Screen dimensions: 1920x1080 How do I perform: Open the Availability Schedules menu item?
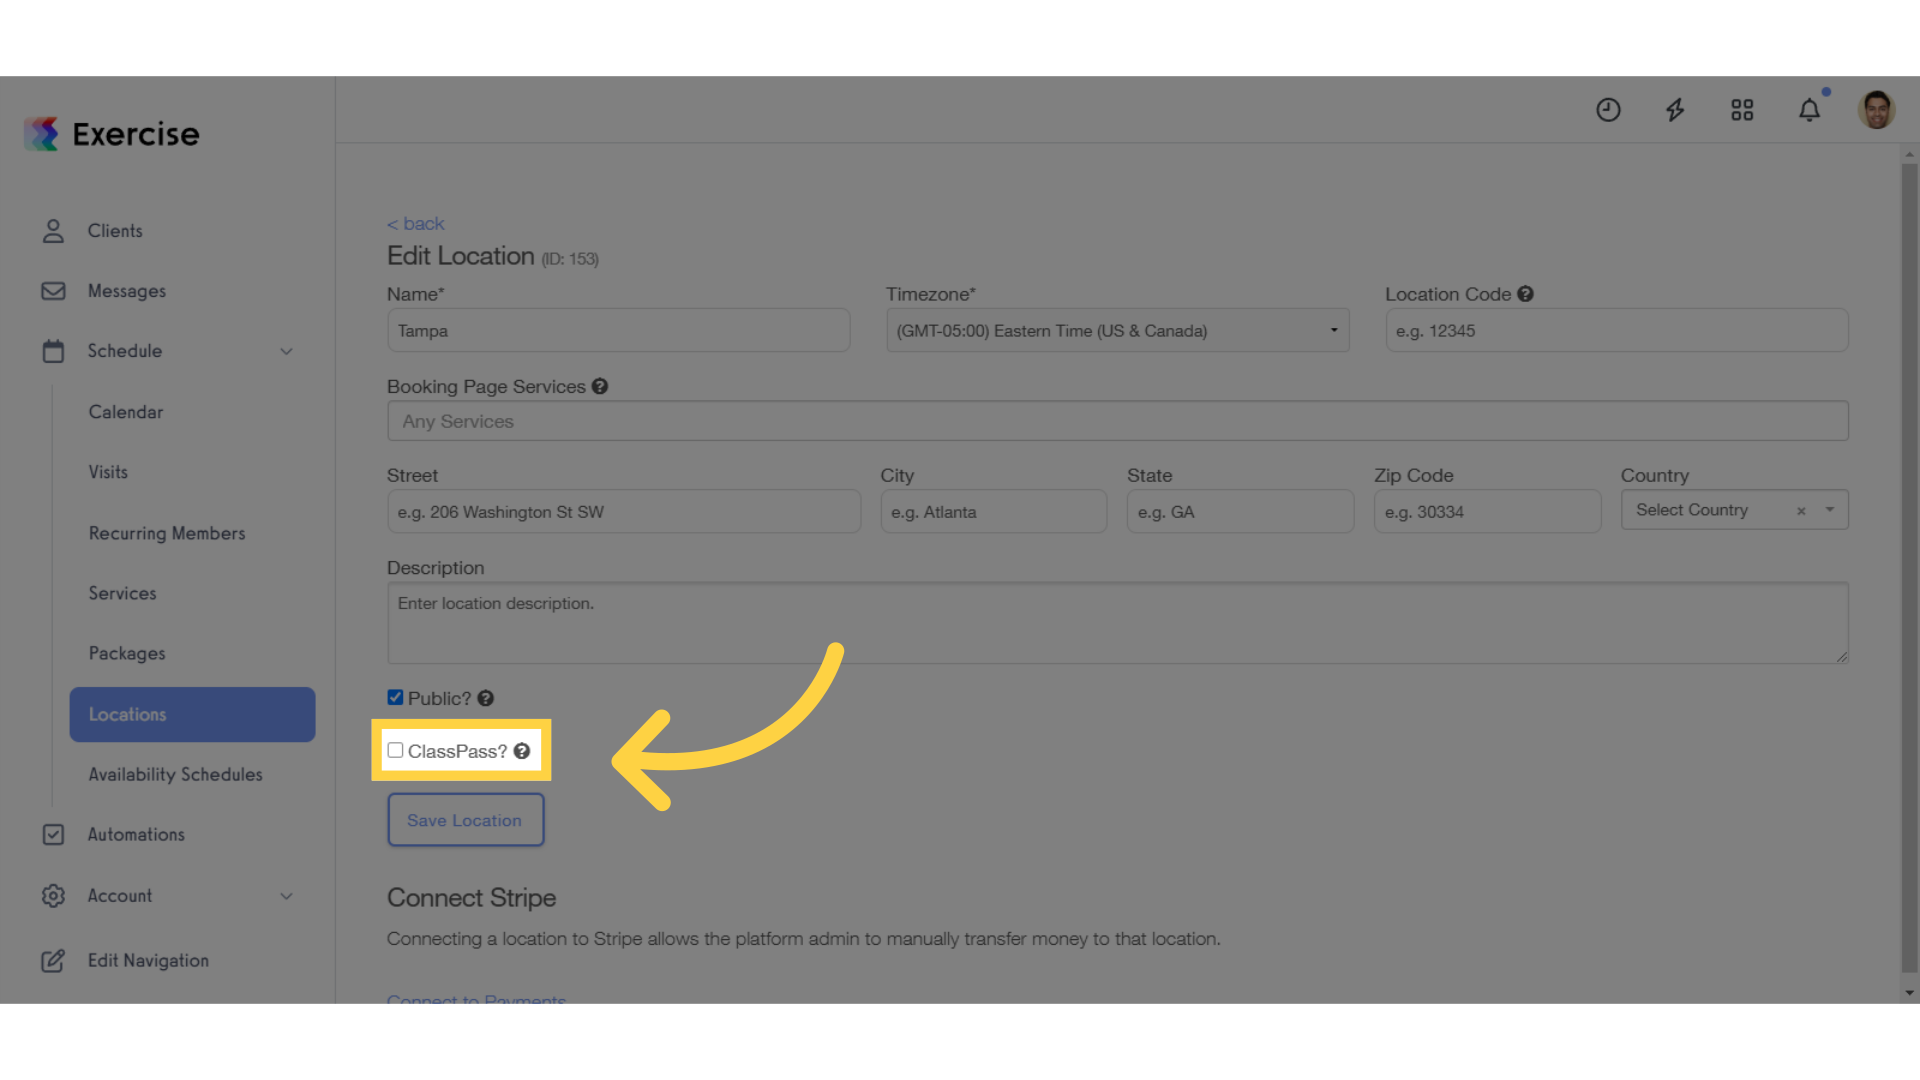coord(175,774)
